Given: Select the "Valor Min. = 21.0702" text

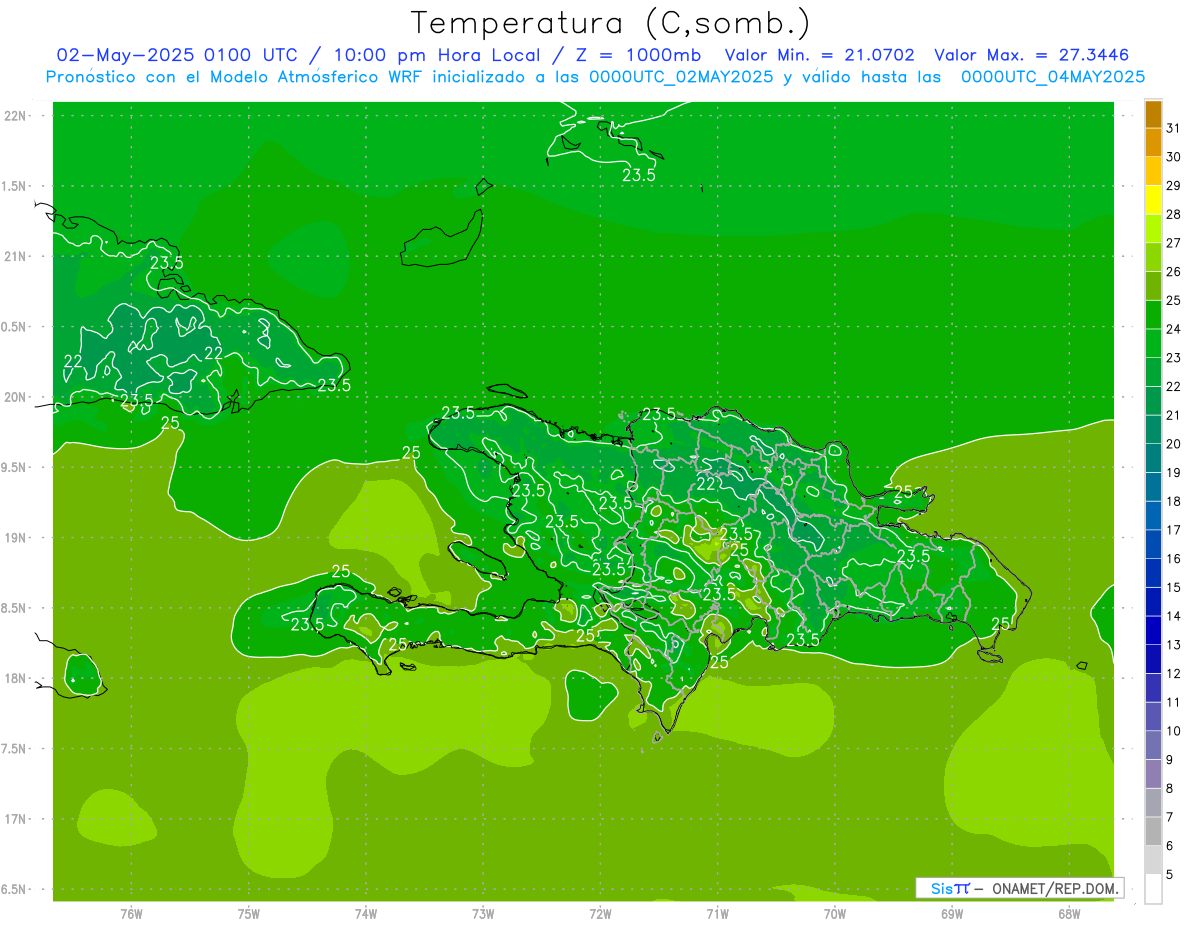Looking at the screenshot, I should (820, 55).
